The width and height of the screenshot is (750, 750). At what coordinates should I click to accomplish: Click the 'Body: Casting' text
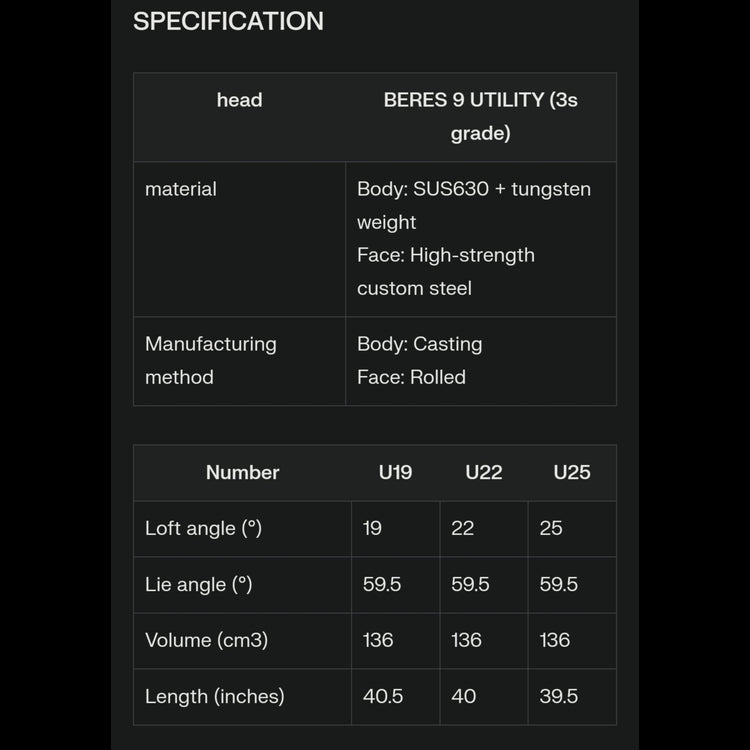(419, 344)
